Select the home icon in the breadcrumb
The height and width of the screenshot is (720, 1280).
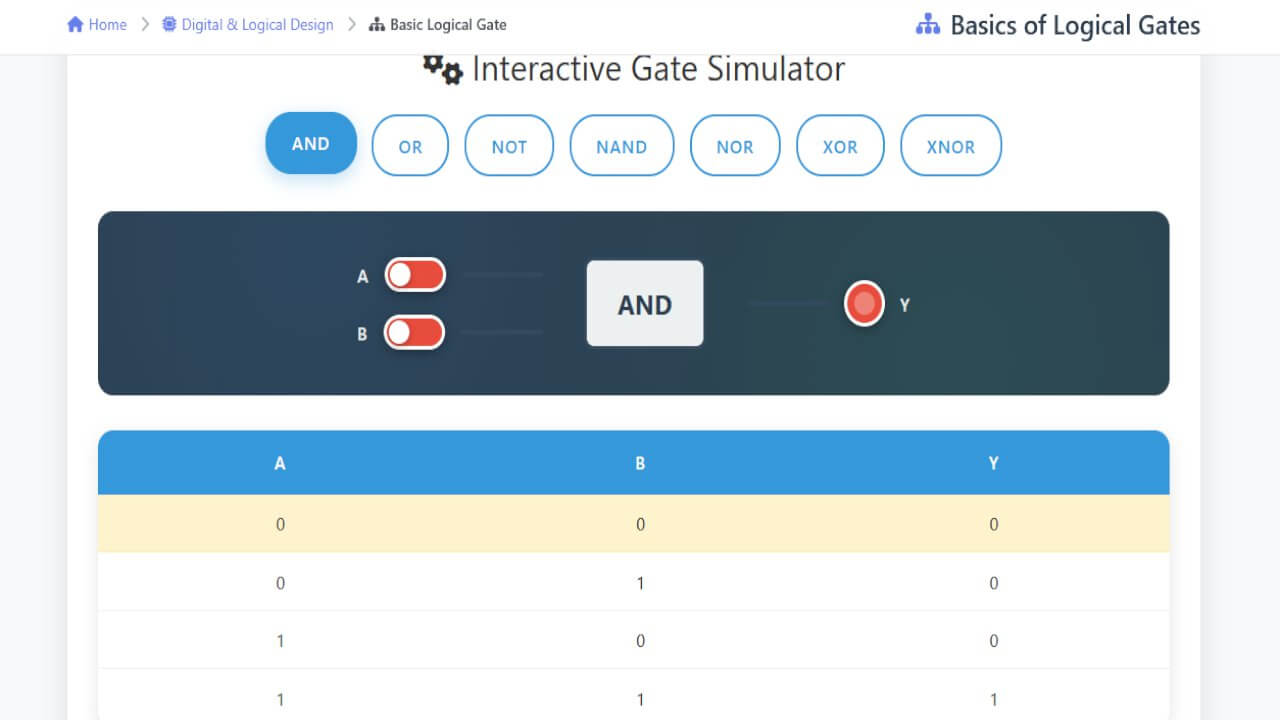(73, 23)
